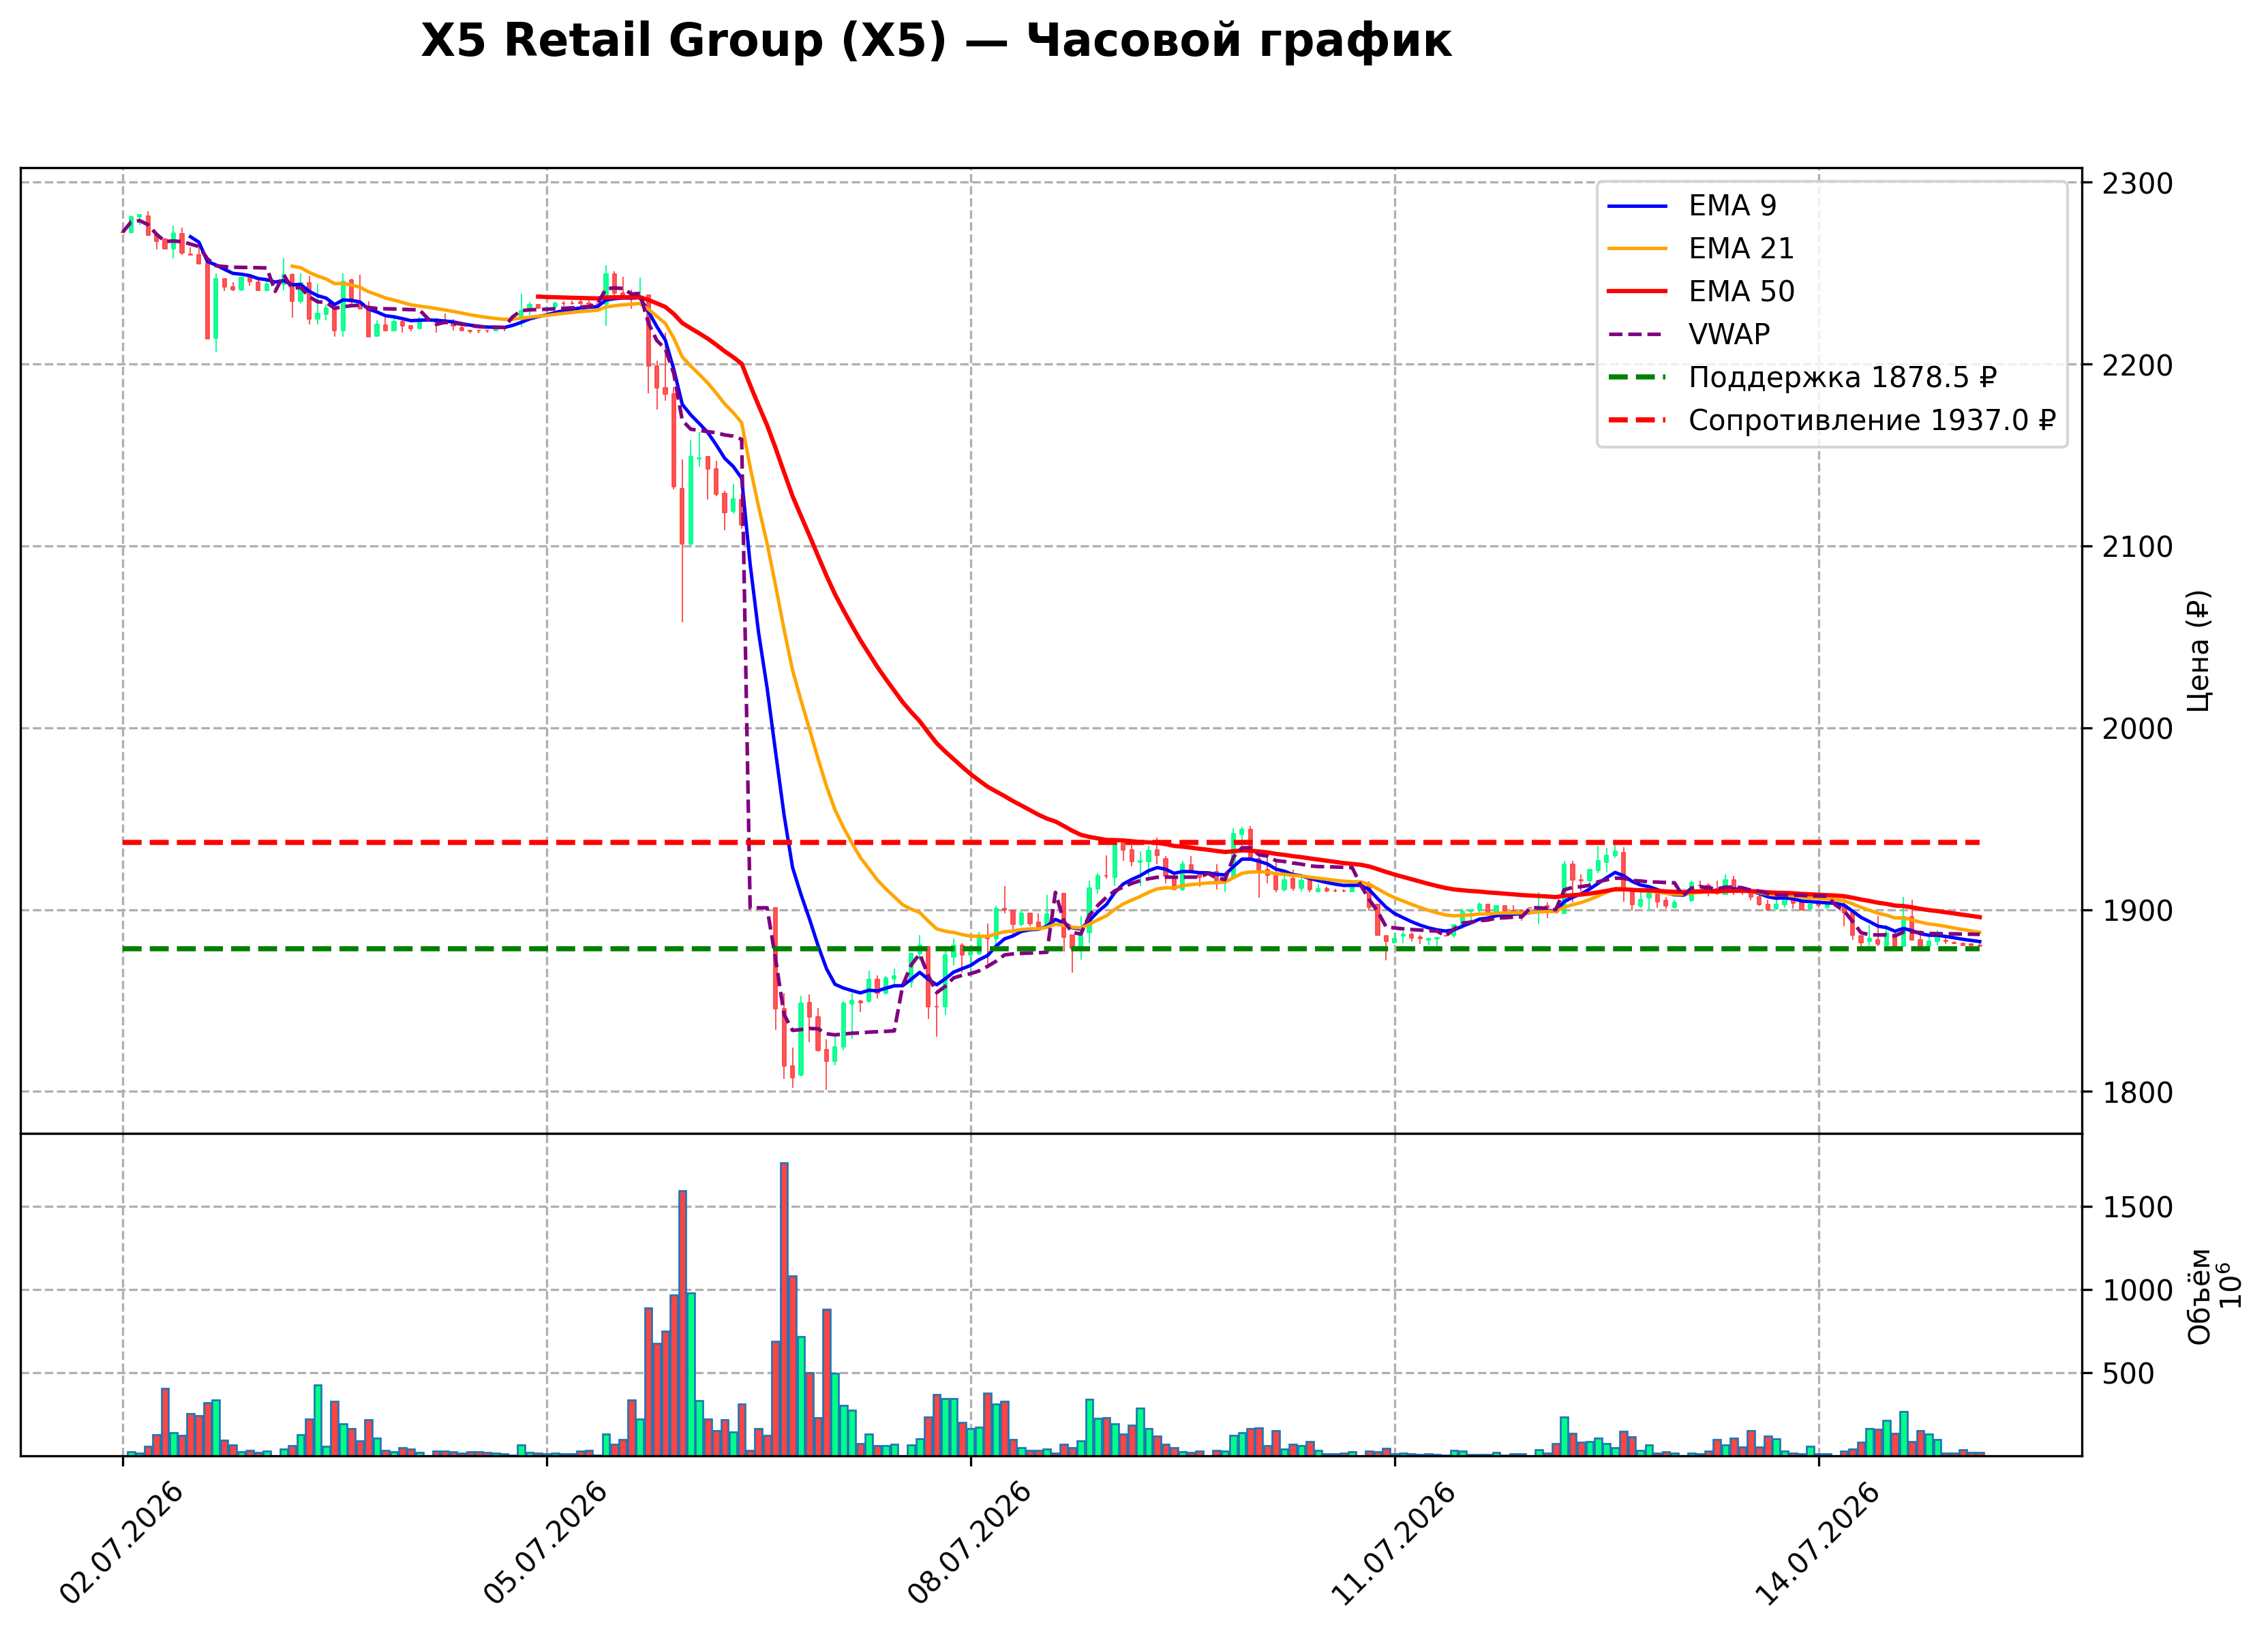Select the 1500 volume axis tick
This screenshot has width=2268, height=1631.
(2137, 1207)
